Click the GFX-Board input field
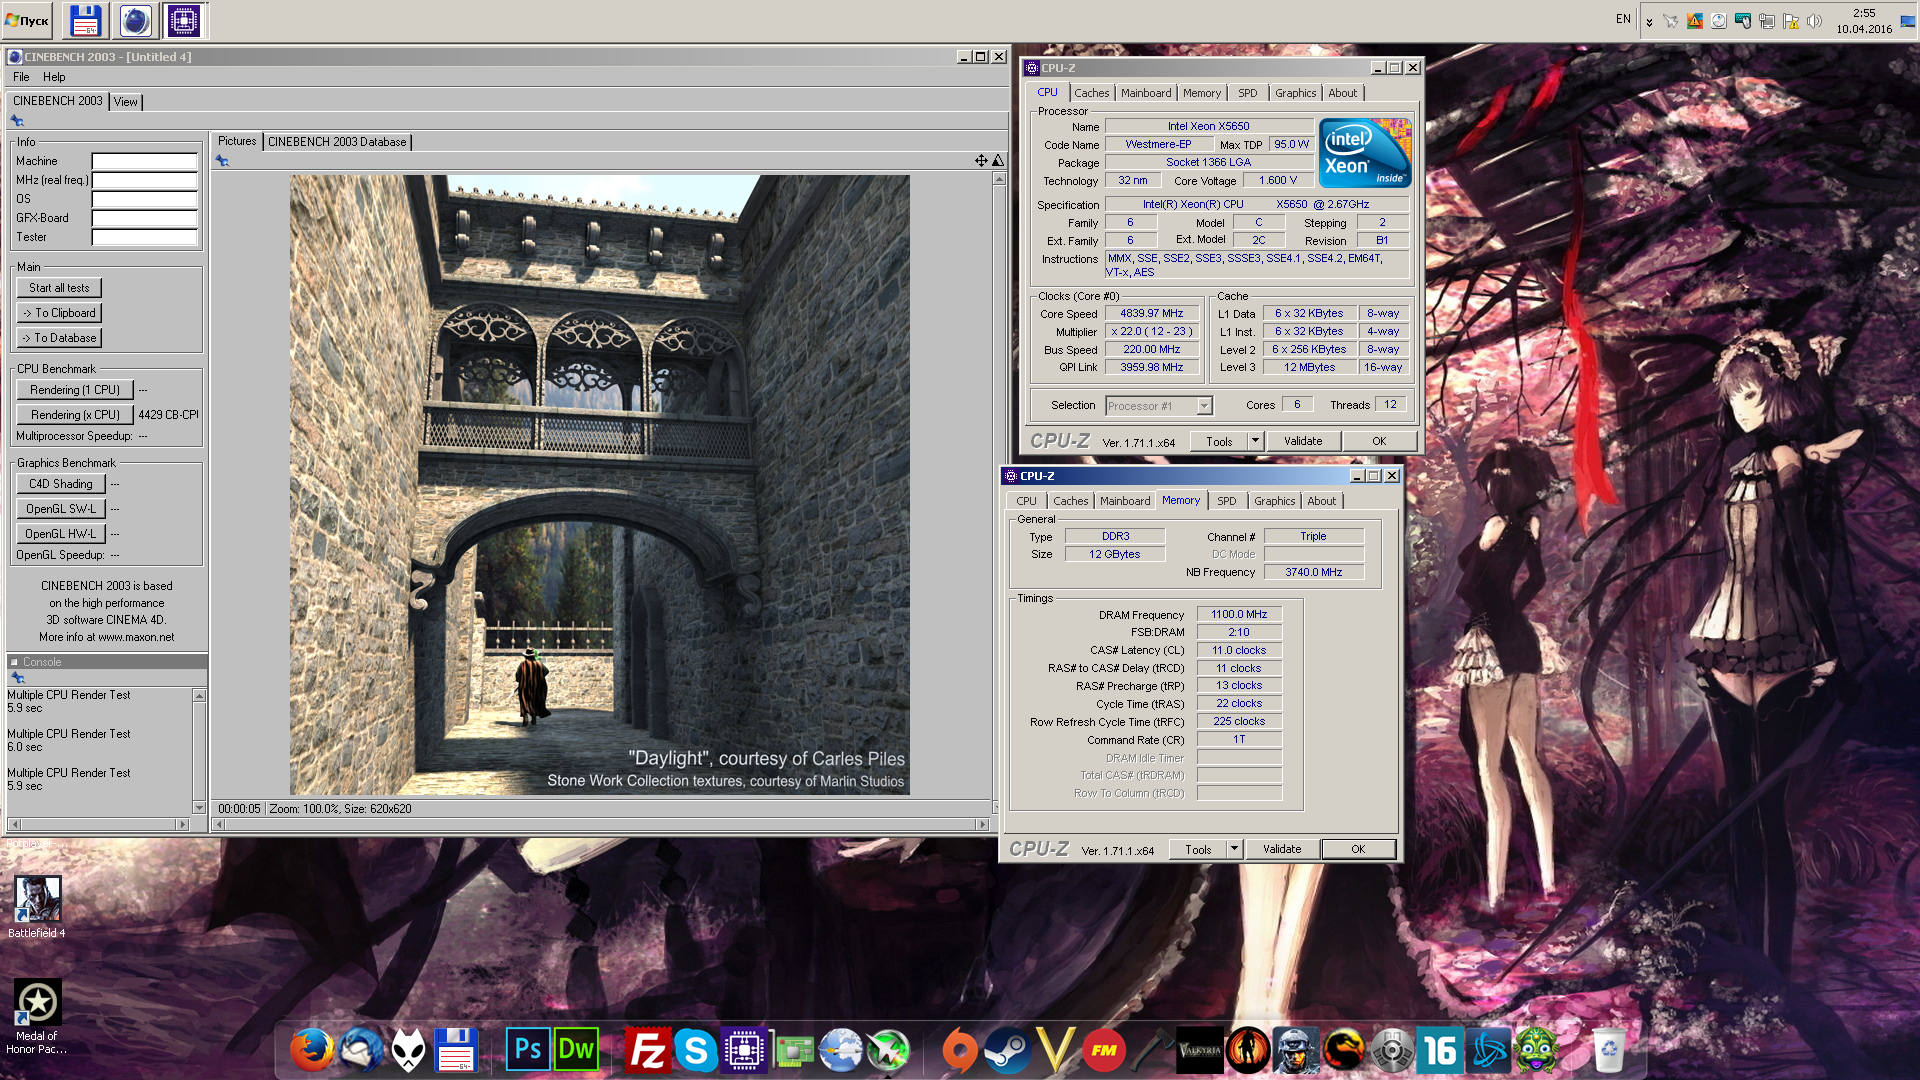This screenshot has width=1920, height=1080. pyautogui.click(x=145, y=218)
